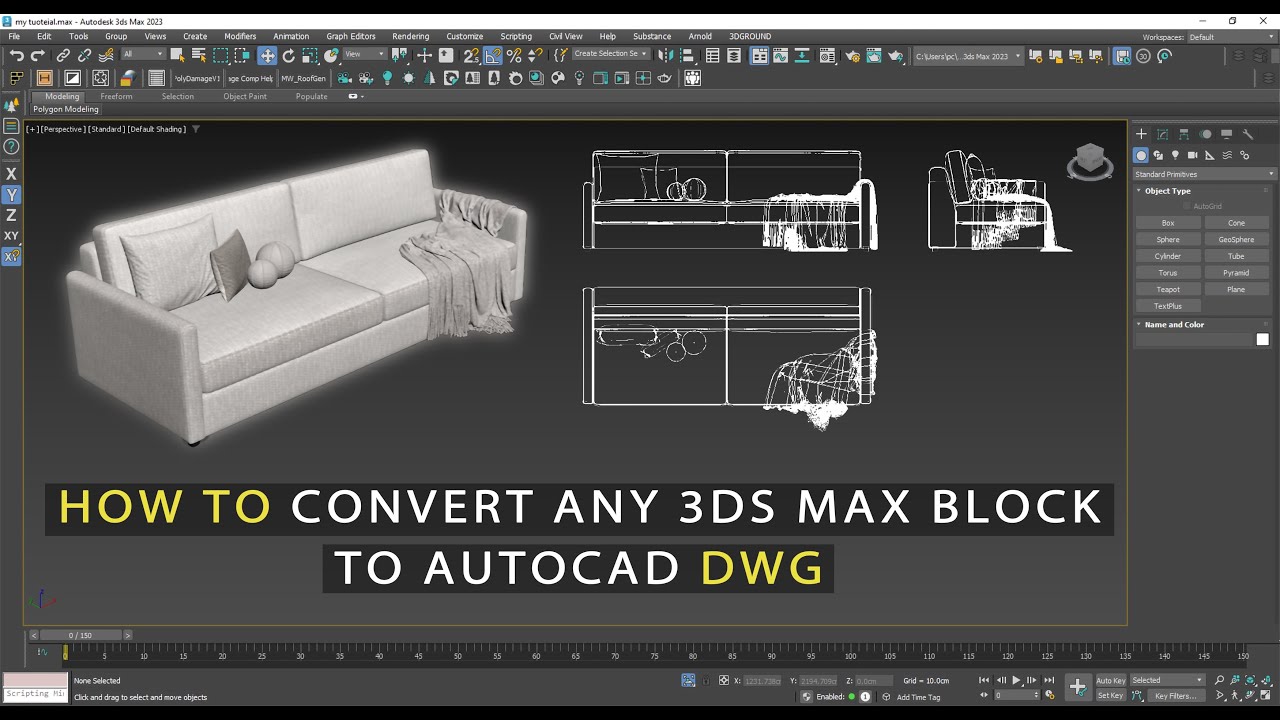Open Select by Name dialog
Screen dimensions: 1280x720
coord(198,56)
